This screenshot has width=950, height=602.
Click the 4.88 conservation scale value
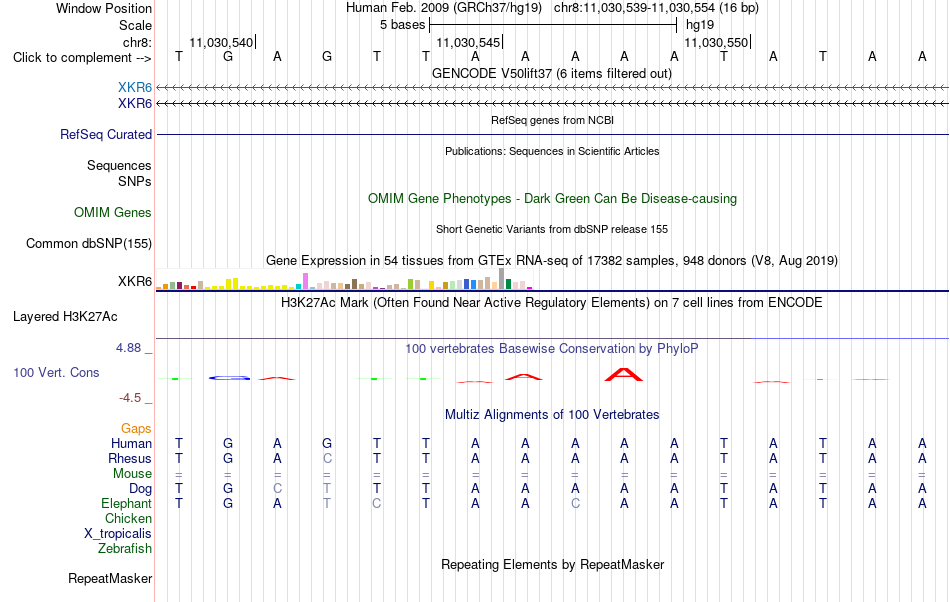pyautogui.click(x=128, y=348)
